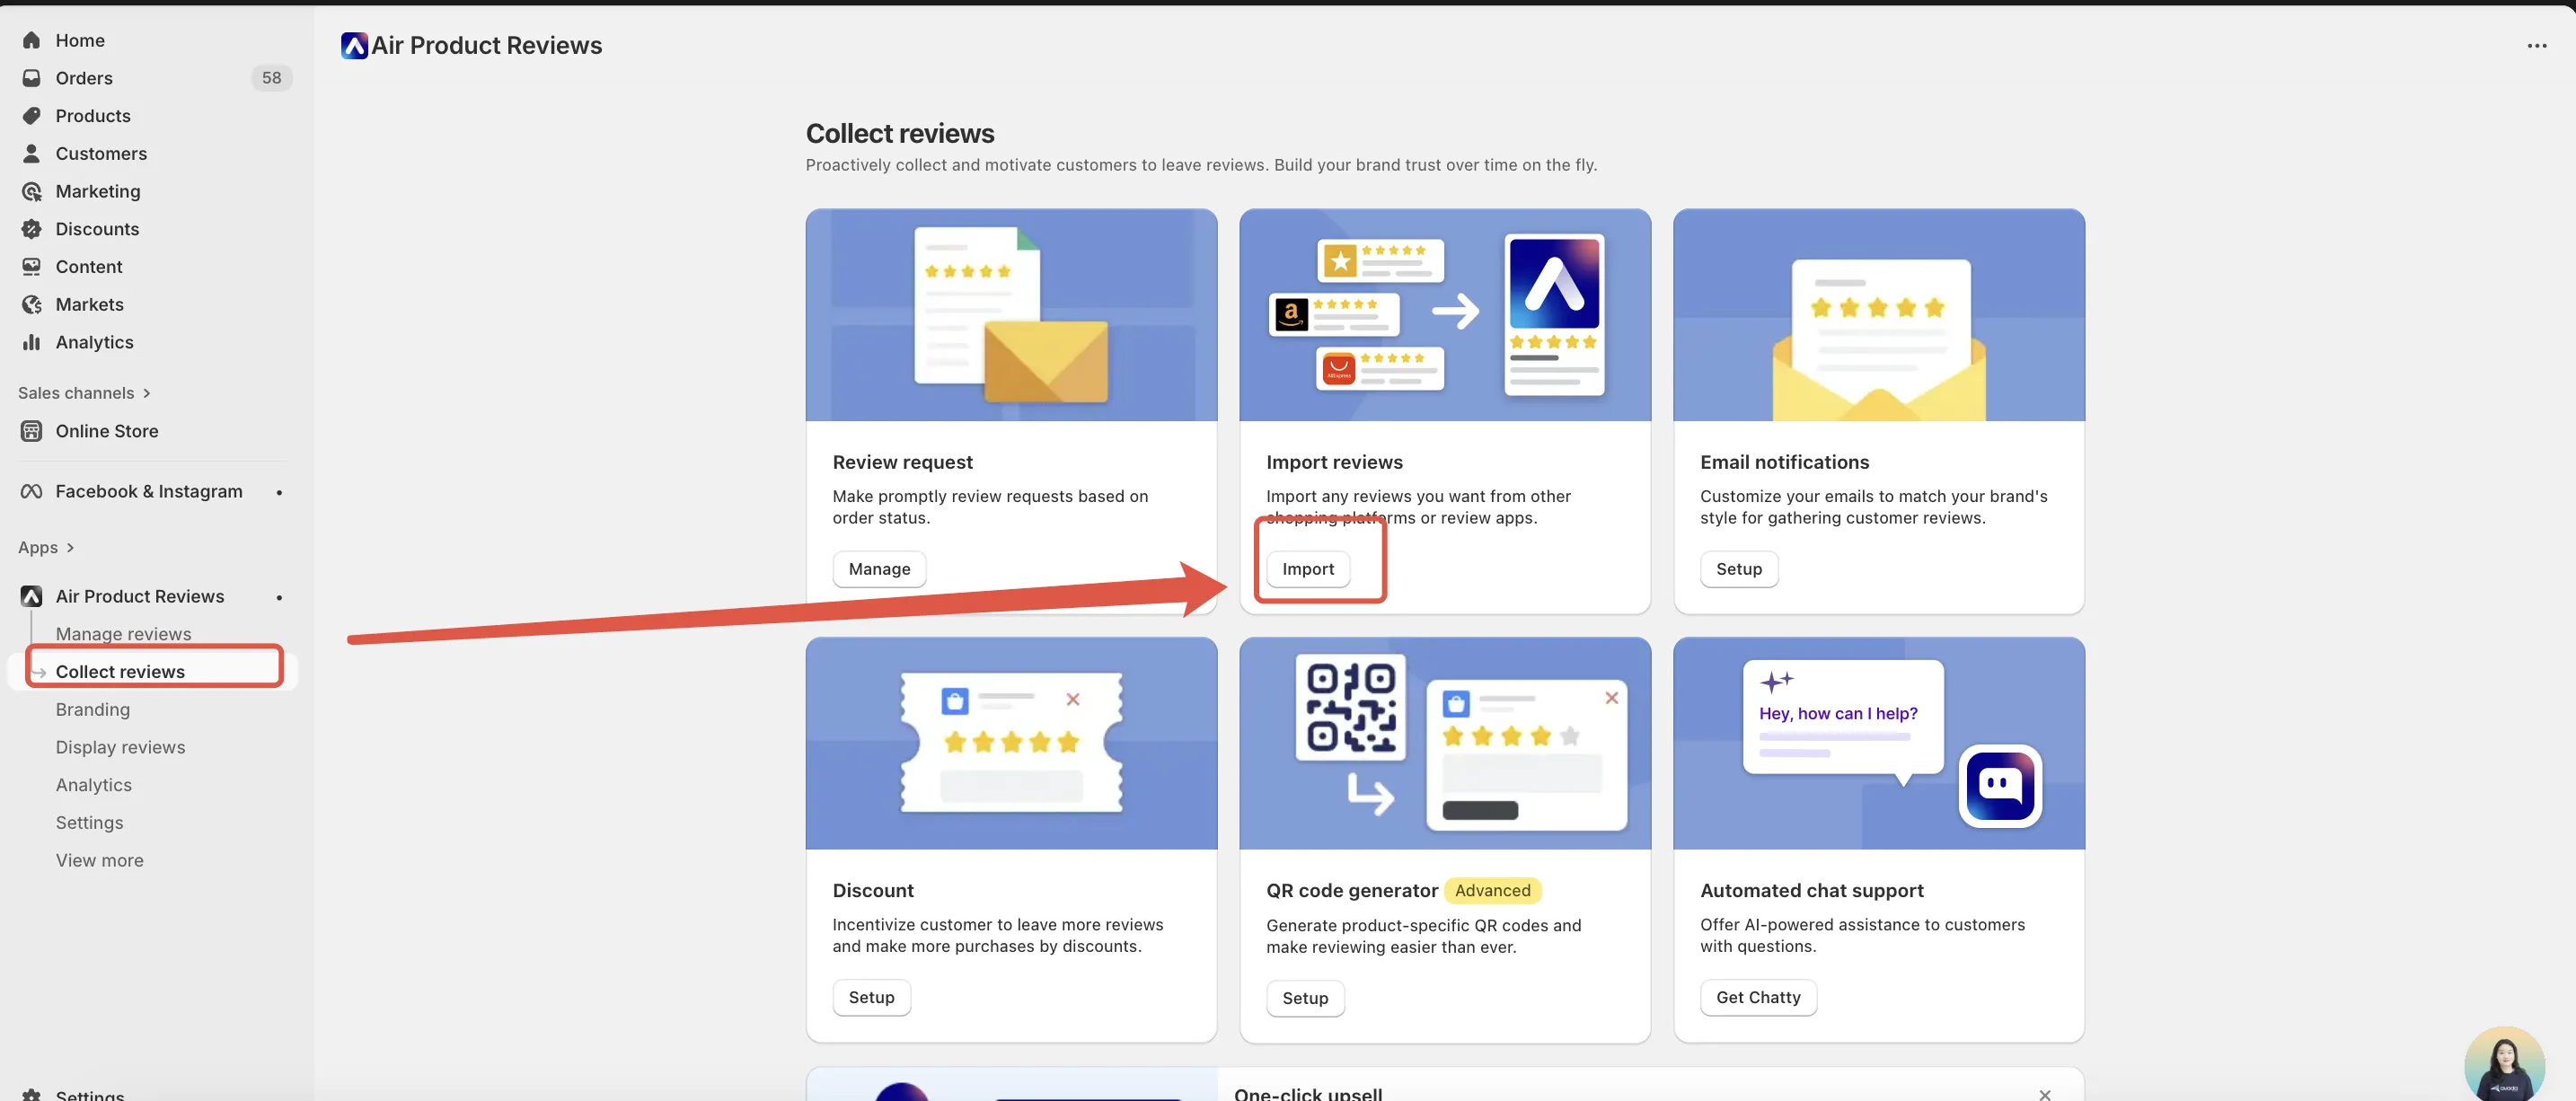This screenshot has height=1101, width=2576.
Task: Click the Online Store icon
Action: (32, 431)
